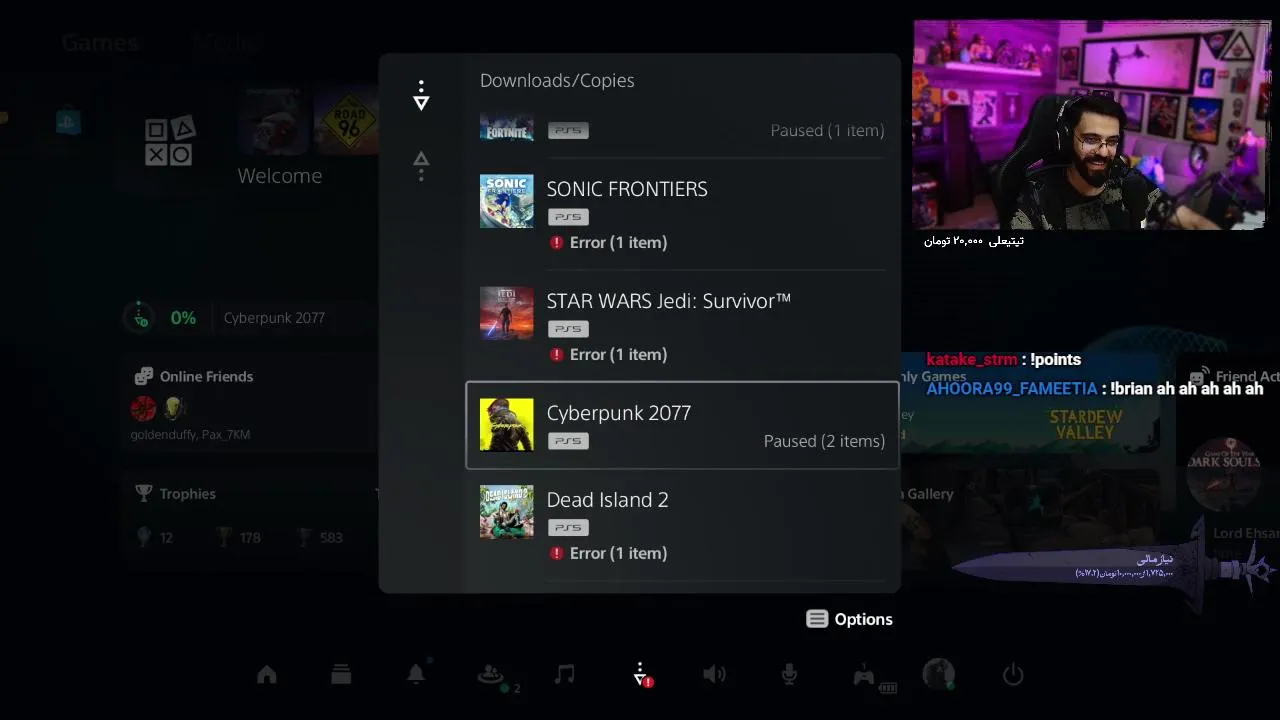Open the Mic icon in the bottom bar

point(789,675)
